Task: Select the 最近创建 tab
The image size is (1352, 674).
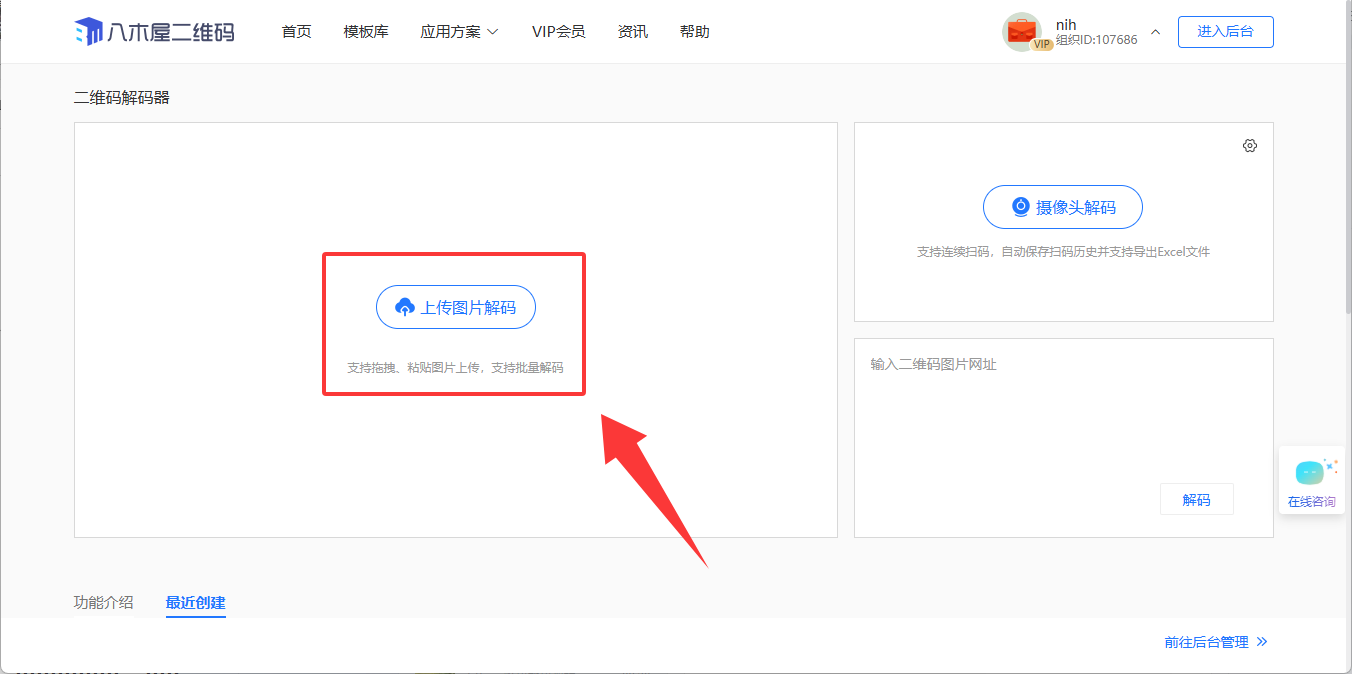Action: point(195,602)
